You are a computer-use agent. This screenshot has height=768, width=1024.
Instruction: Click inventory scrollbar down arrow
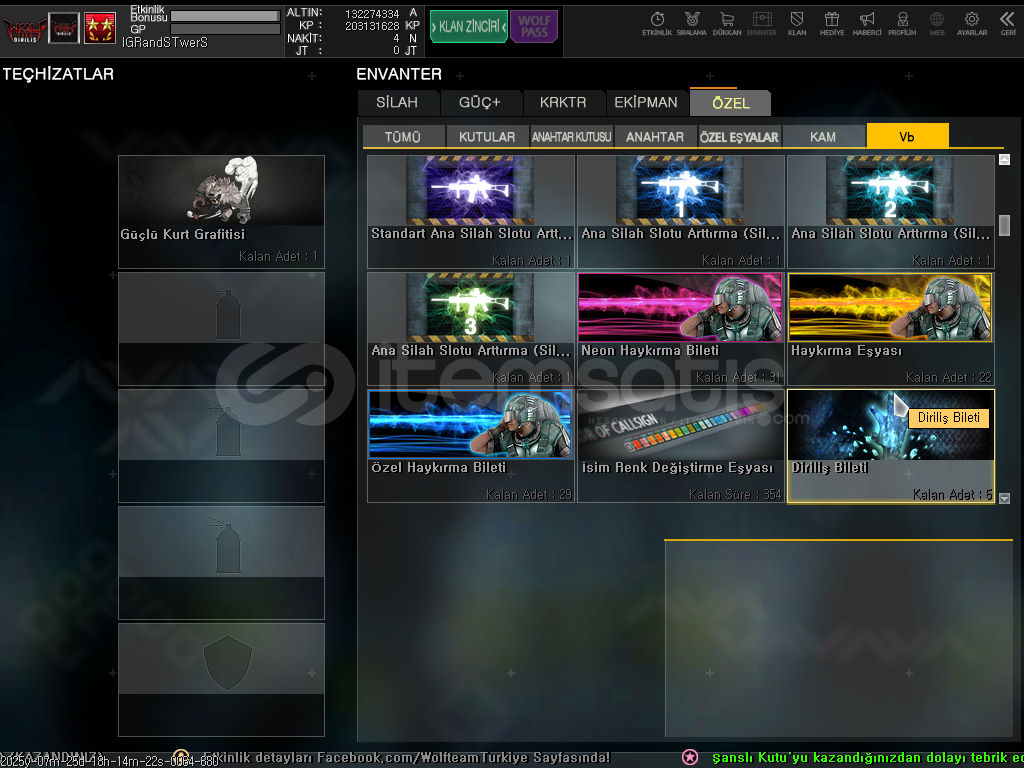[x=1004, y=498]
